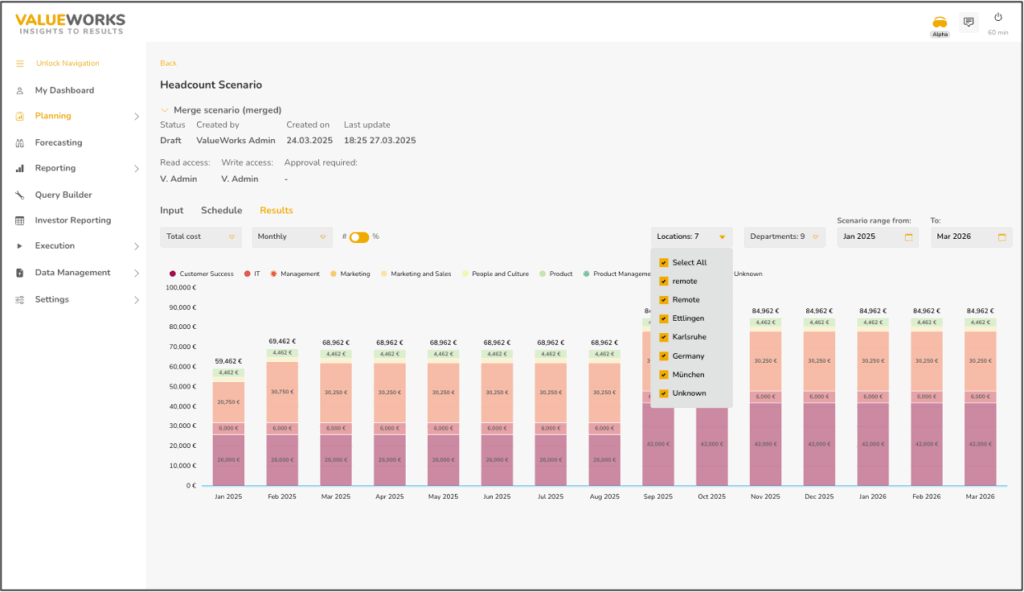This screenshot has width=1024, height=592.
Task: Click the Customer Success legend color dot
Action: pos(173,273)
